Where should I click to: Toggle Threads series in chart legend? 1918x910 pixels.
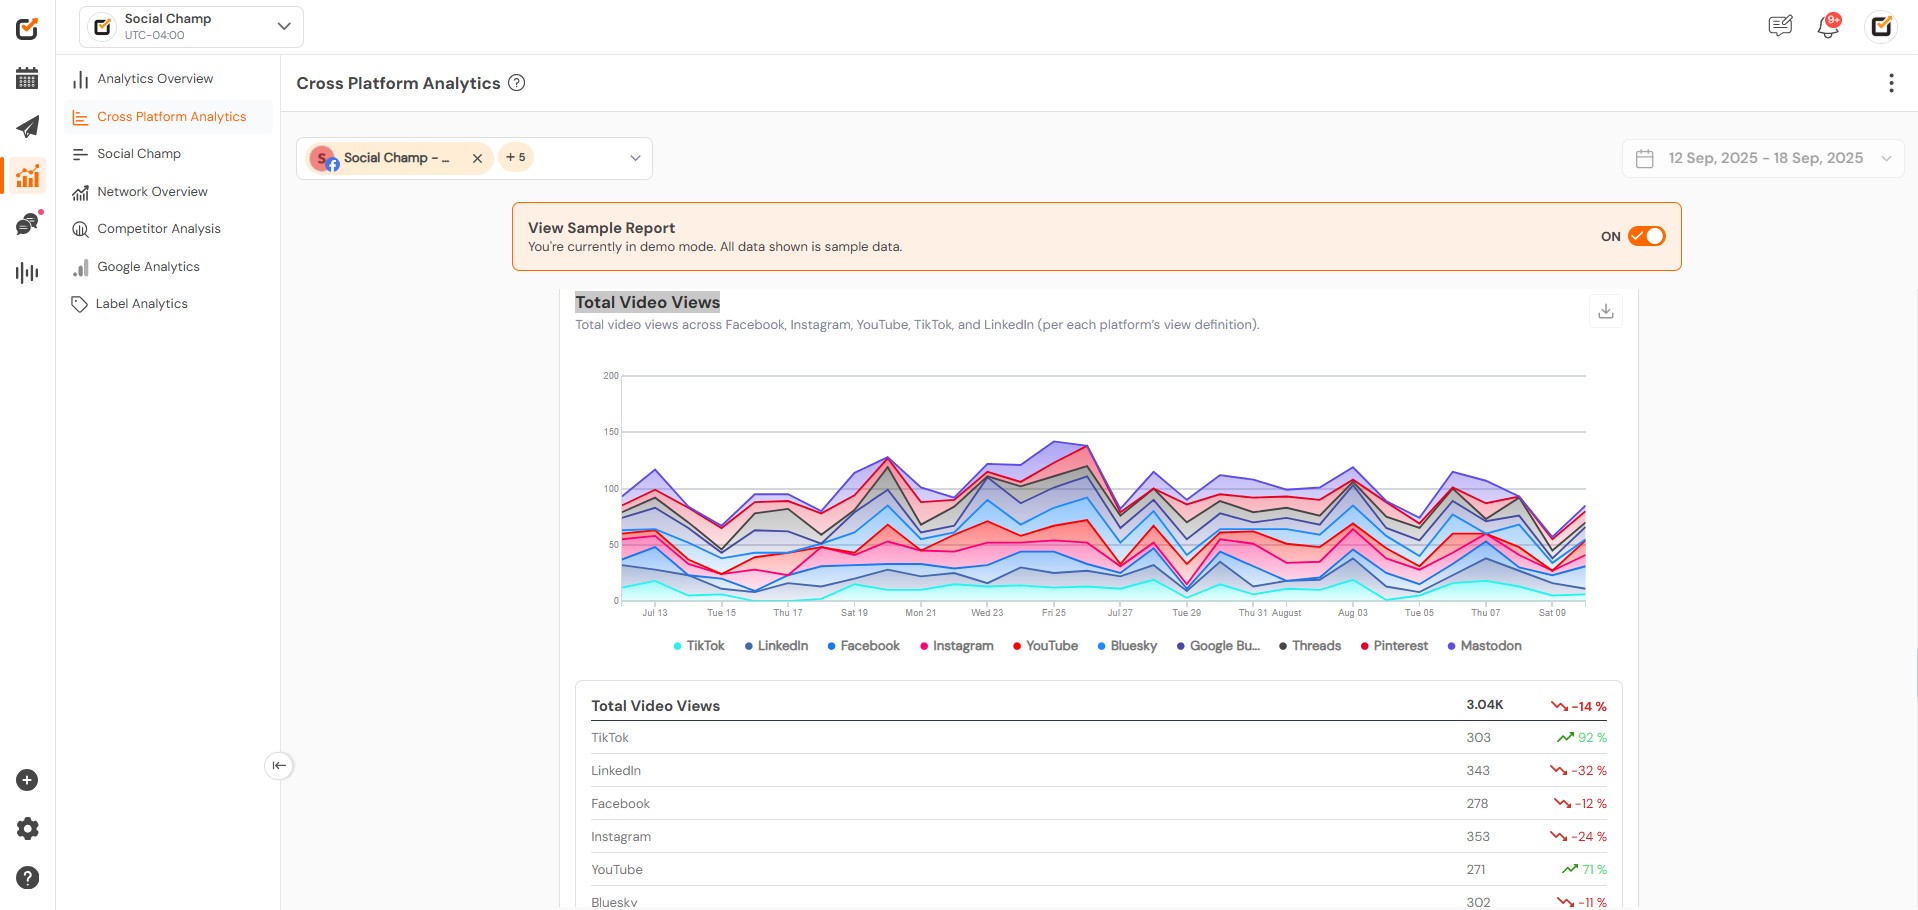pos(1310,646)
